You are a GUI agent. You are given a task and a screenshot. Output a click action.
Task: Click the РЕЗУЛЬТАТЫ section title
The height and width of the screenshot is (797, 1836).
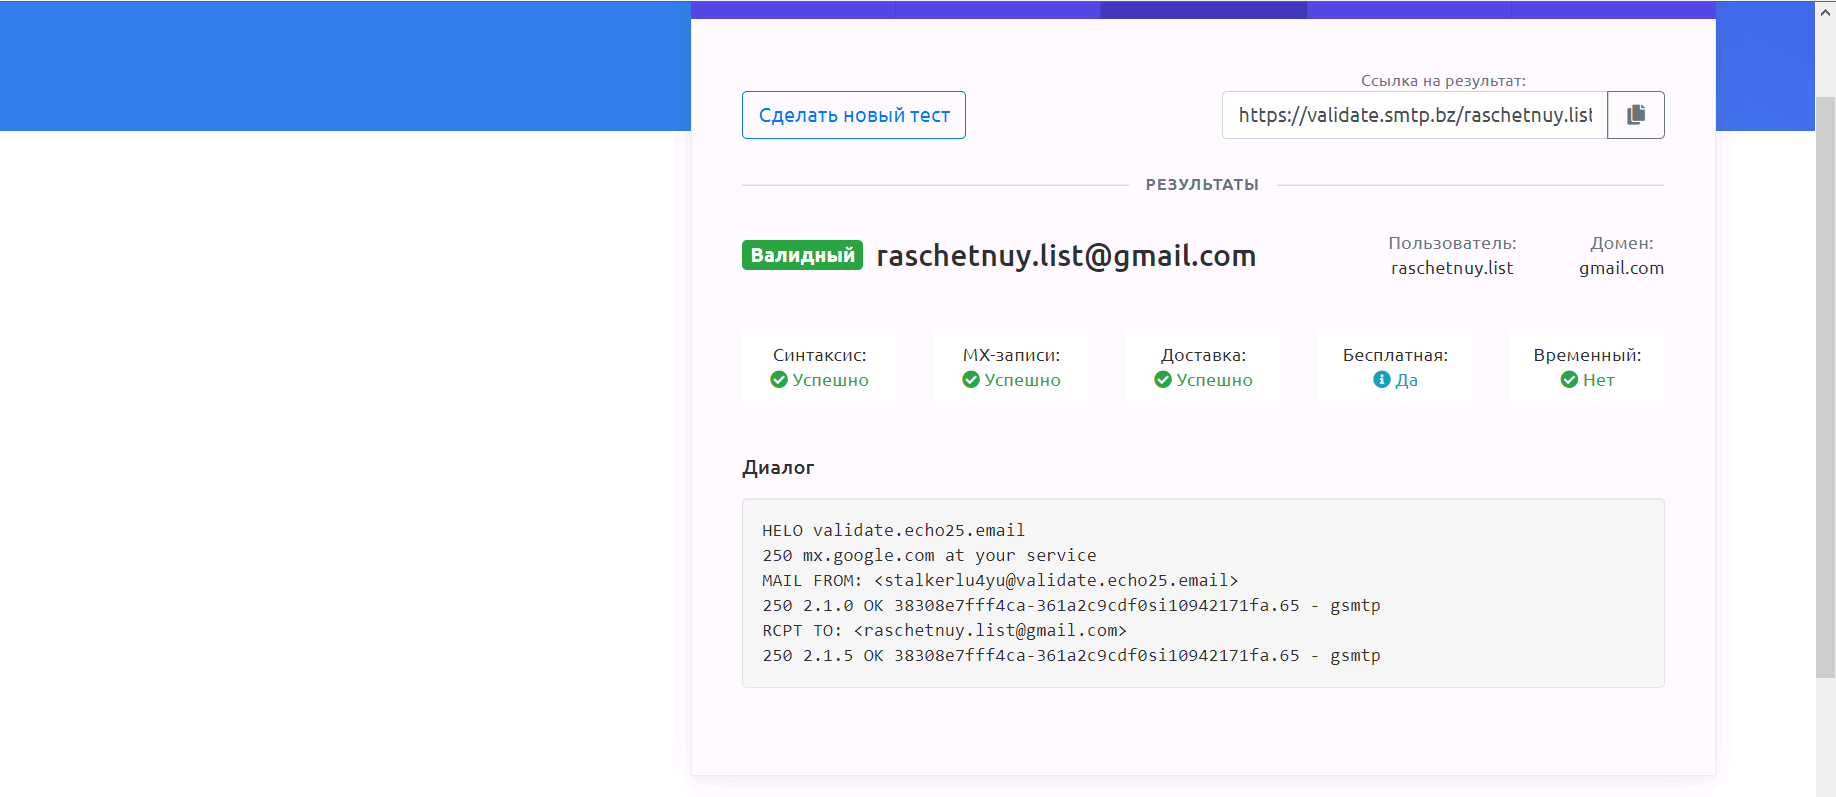[x=1202, y=185]
